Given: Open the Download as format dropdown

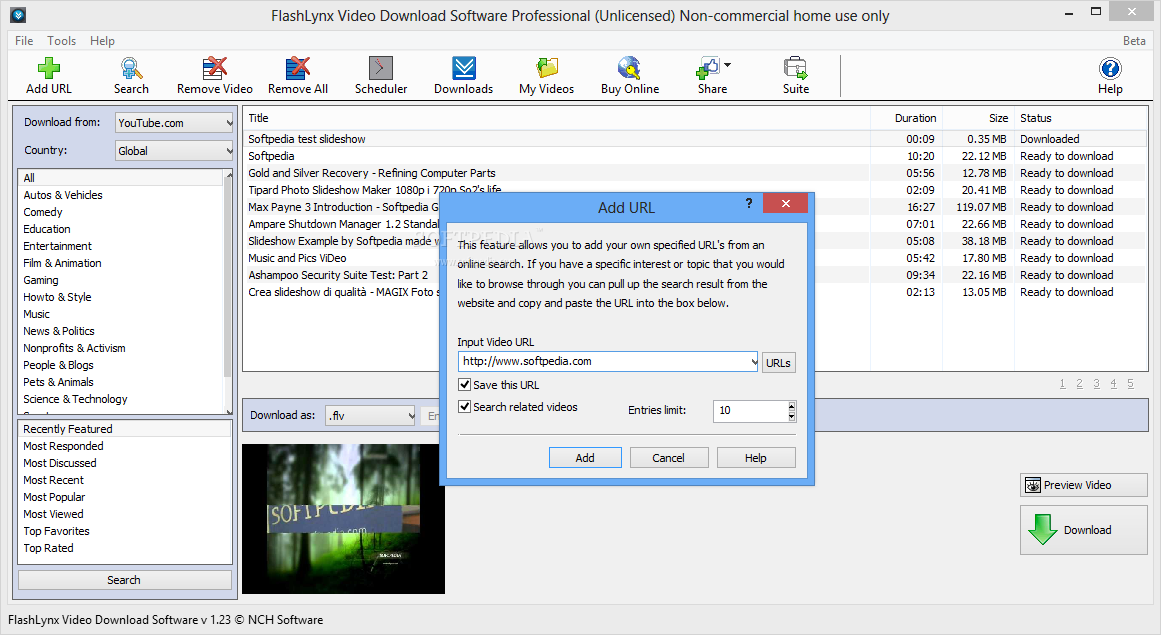Looking at the screenshot, I should pyautogui.click(x=370, y=415).
